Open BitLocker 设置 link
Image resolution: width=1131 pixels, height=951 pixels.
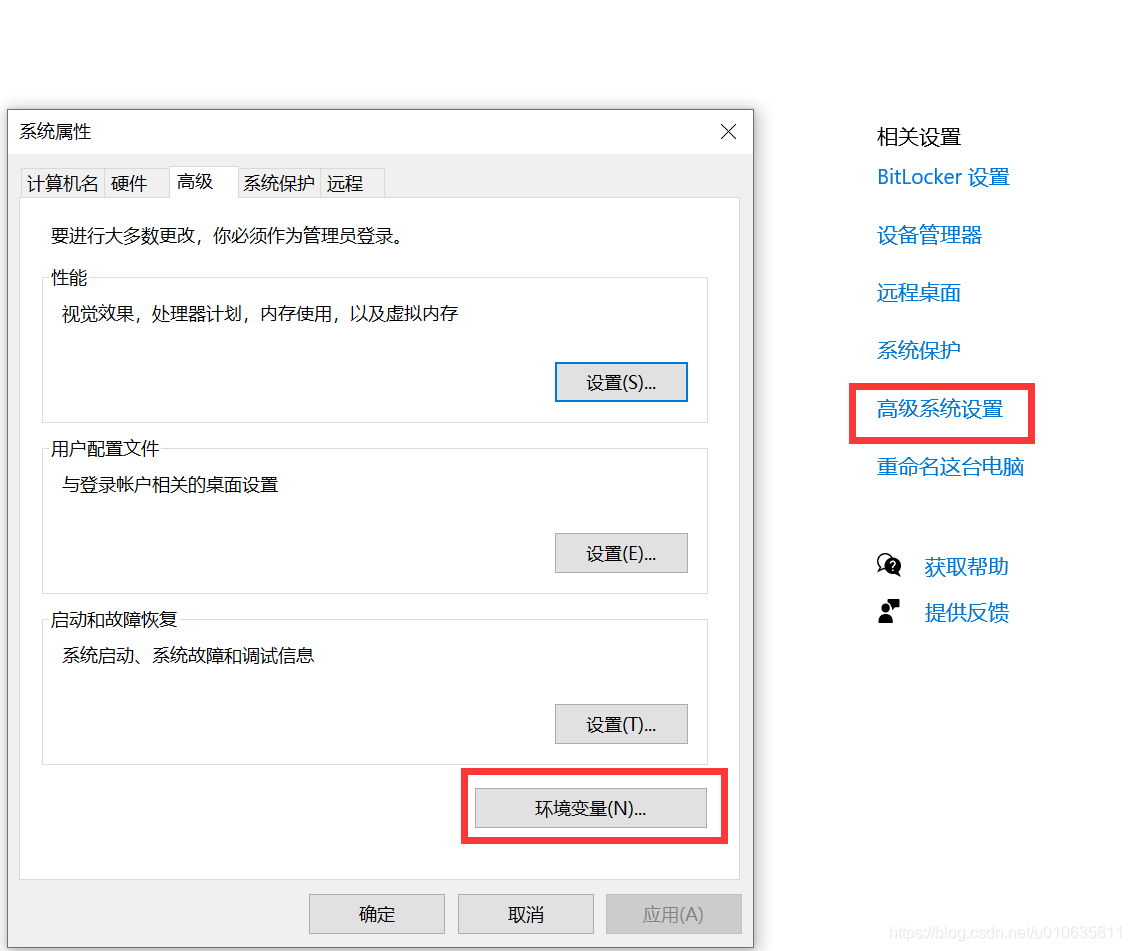[x=943, y=177]
